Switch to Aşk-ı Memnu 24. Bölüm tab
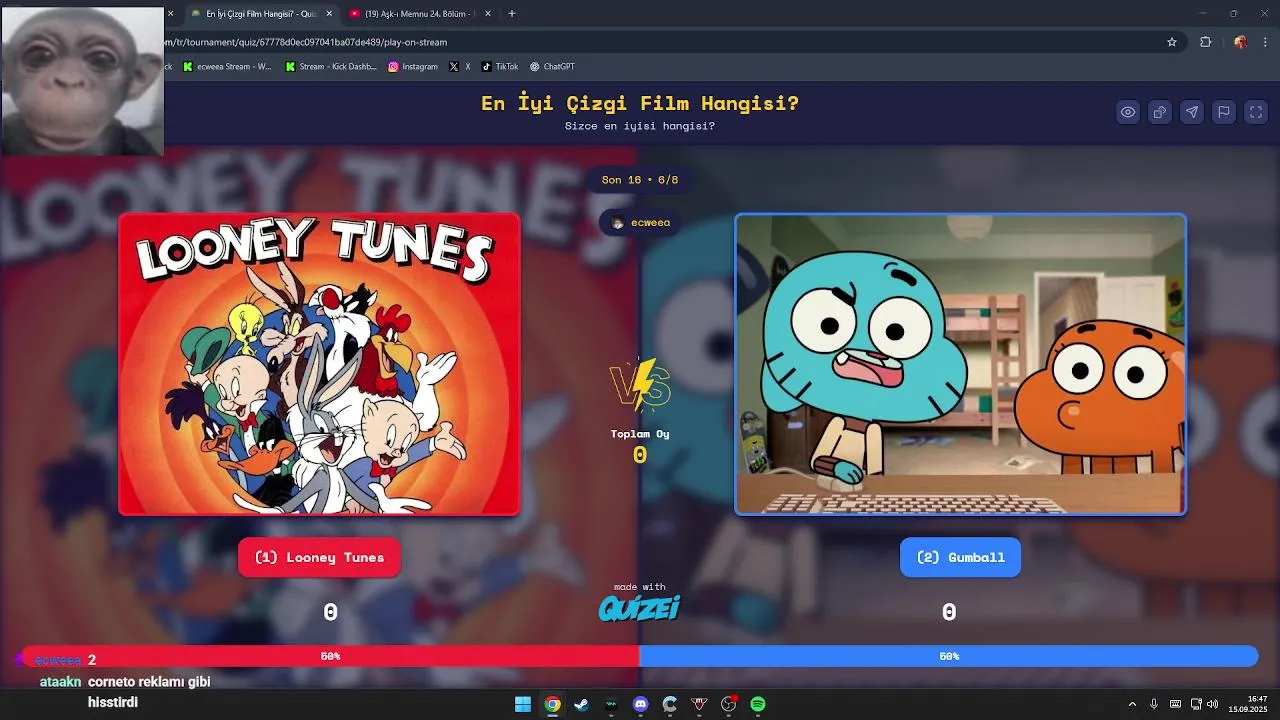Viewport: 1280px width, 720px height. tap(420, 14)
